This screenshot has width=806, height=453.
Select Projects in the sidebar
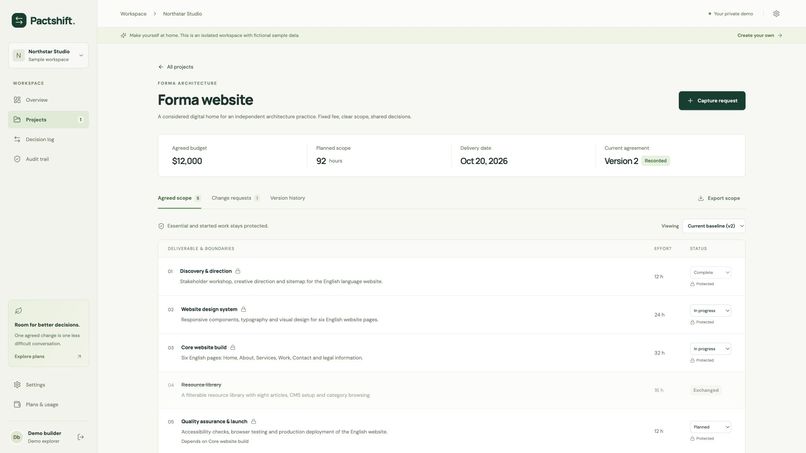tap(48, 120)
